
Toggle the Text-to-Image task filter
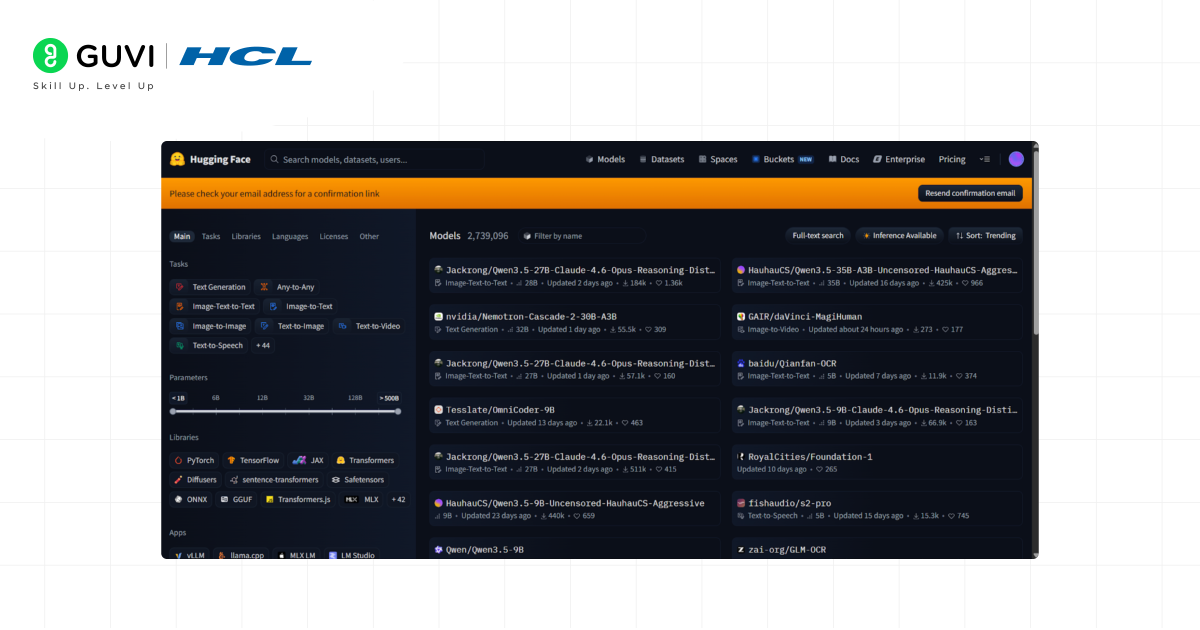[292, 326]
